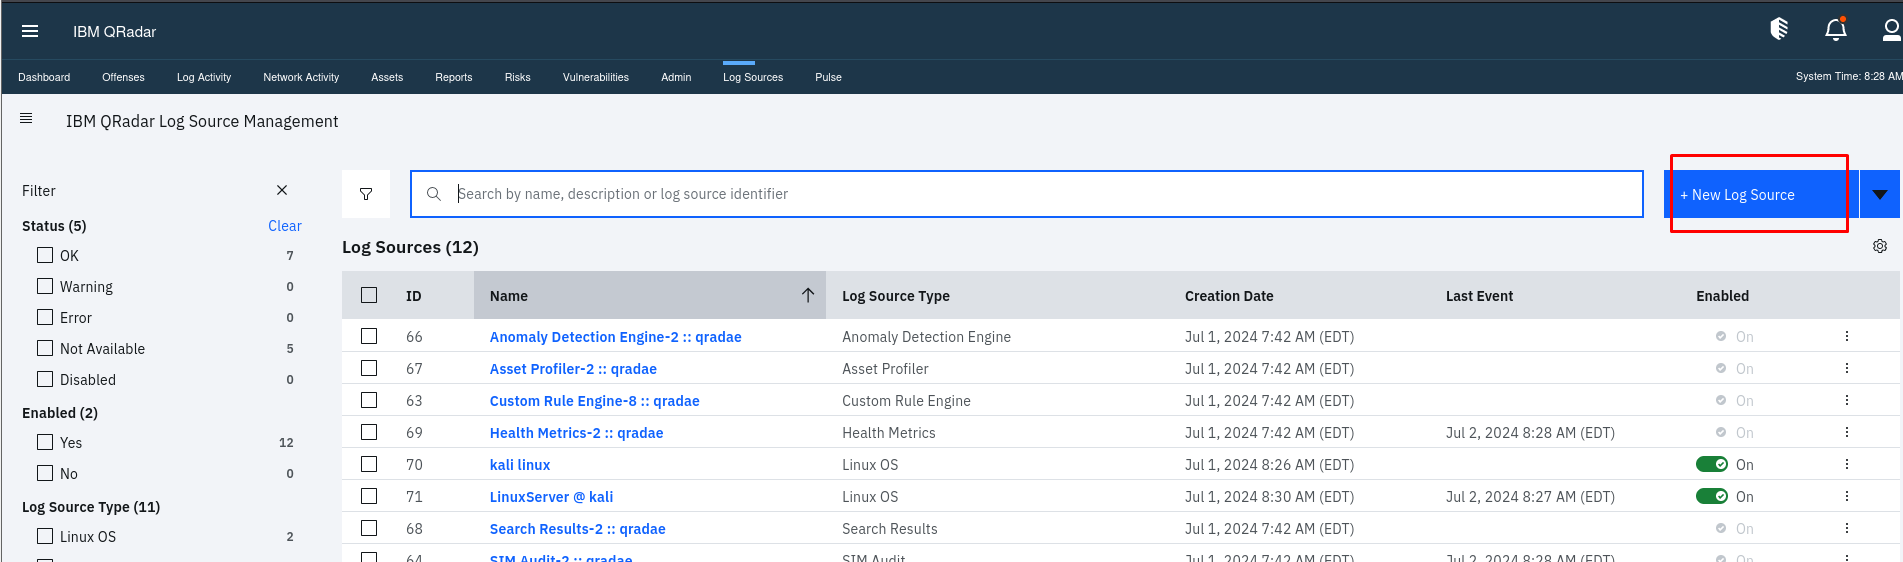Toggle enabled switch for Health Metrics-2
1903x562 pixels.
1721,433
